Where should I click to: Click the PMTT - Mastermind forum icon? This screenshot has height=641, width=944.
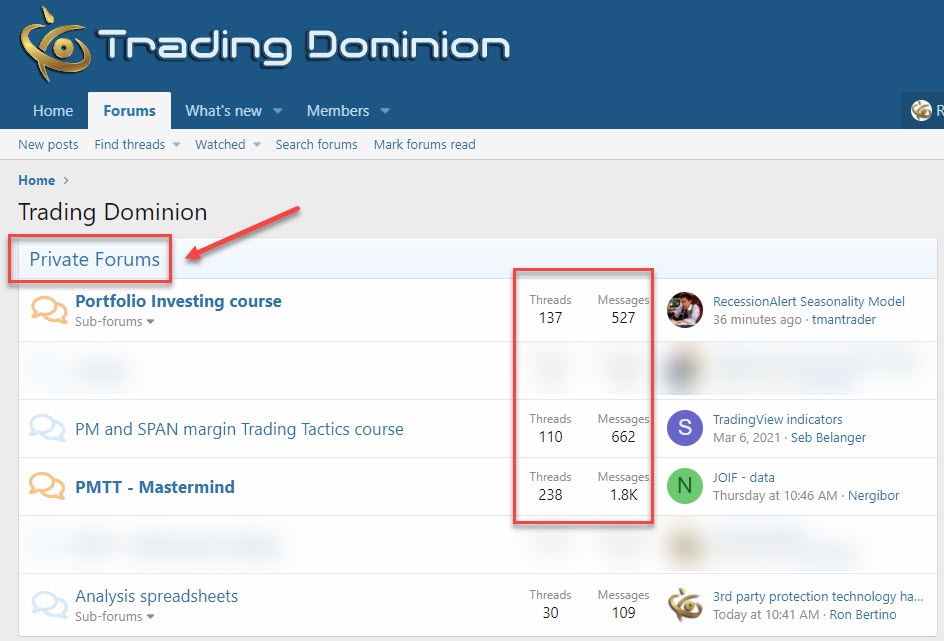[x=47, y=486]
